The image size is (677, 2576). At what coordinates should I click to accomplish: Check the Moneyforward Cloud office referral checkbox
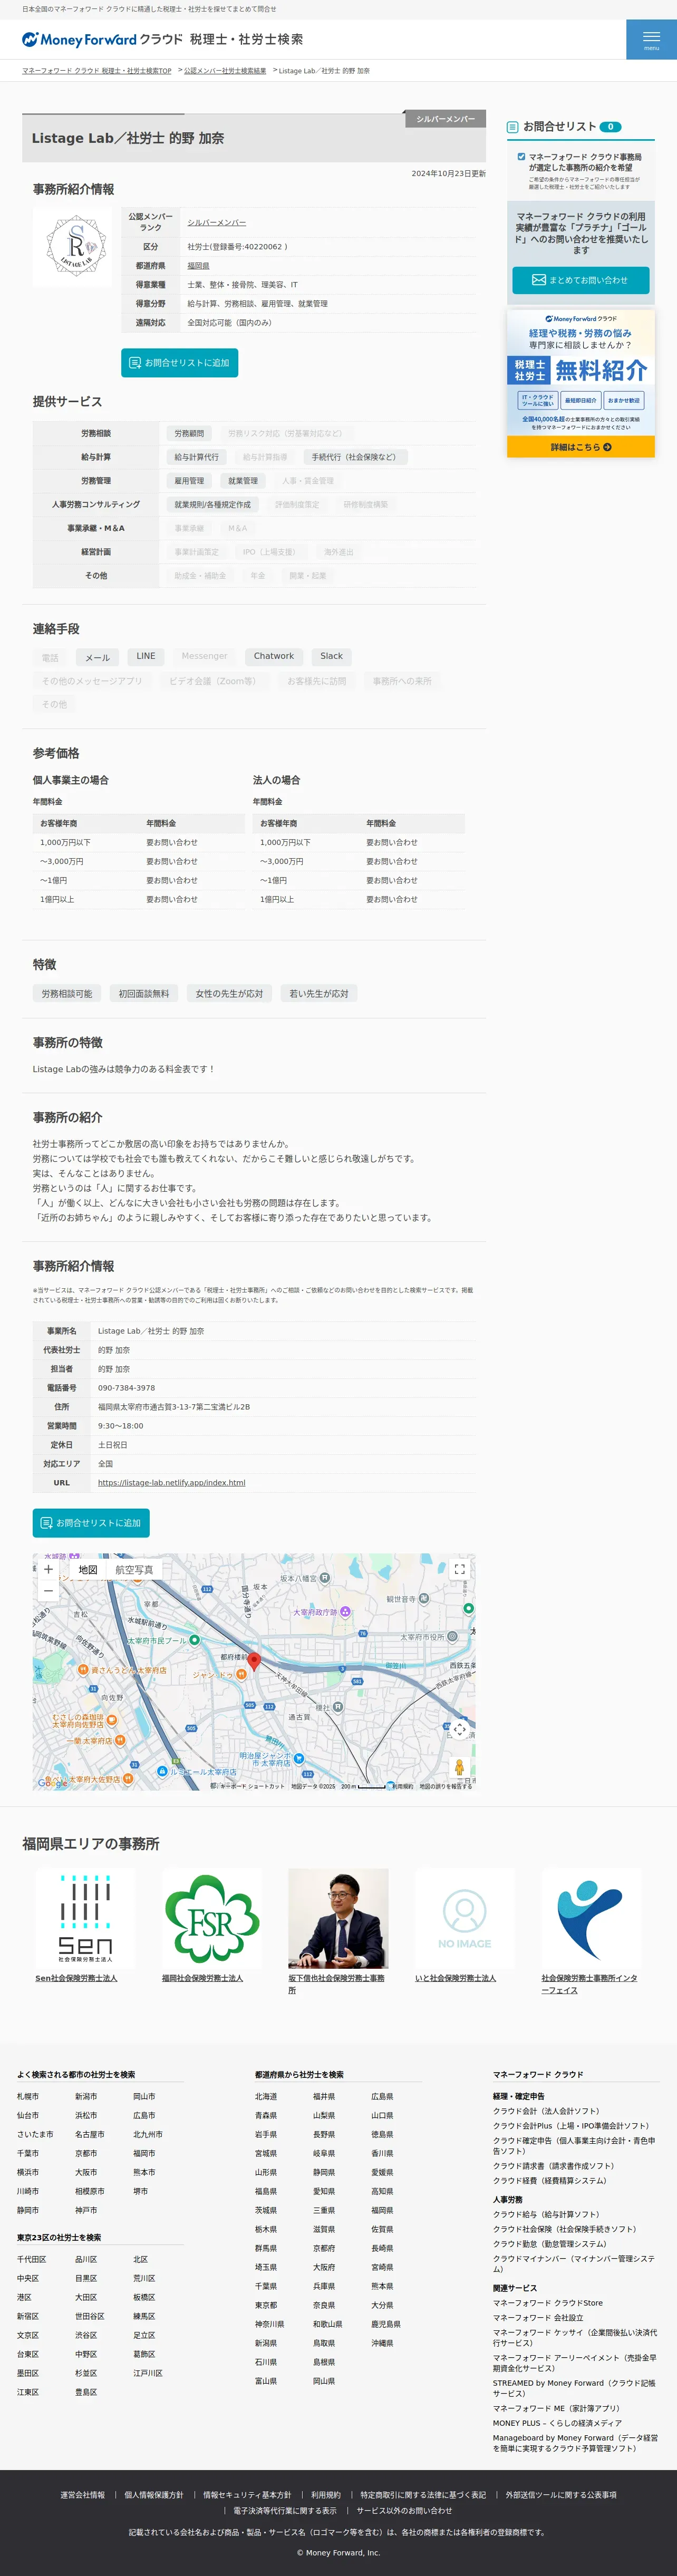pyautogui.click(x=521, y=157)
